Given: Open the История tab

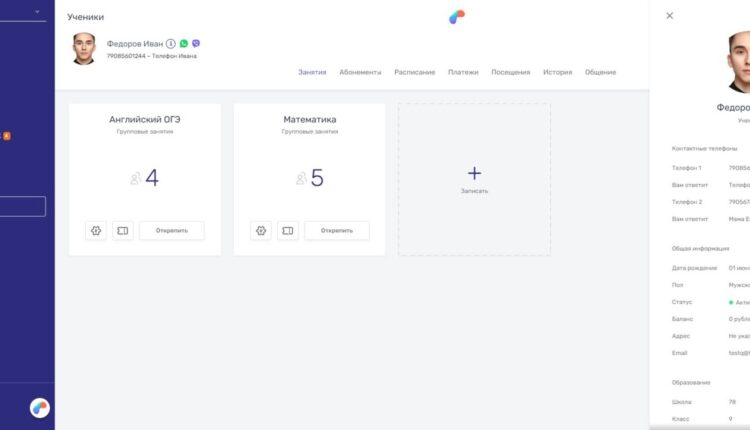Looking at the screenshot, I should 557,72.
